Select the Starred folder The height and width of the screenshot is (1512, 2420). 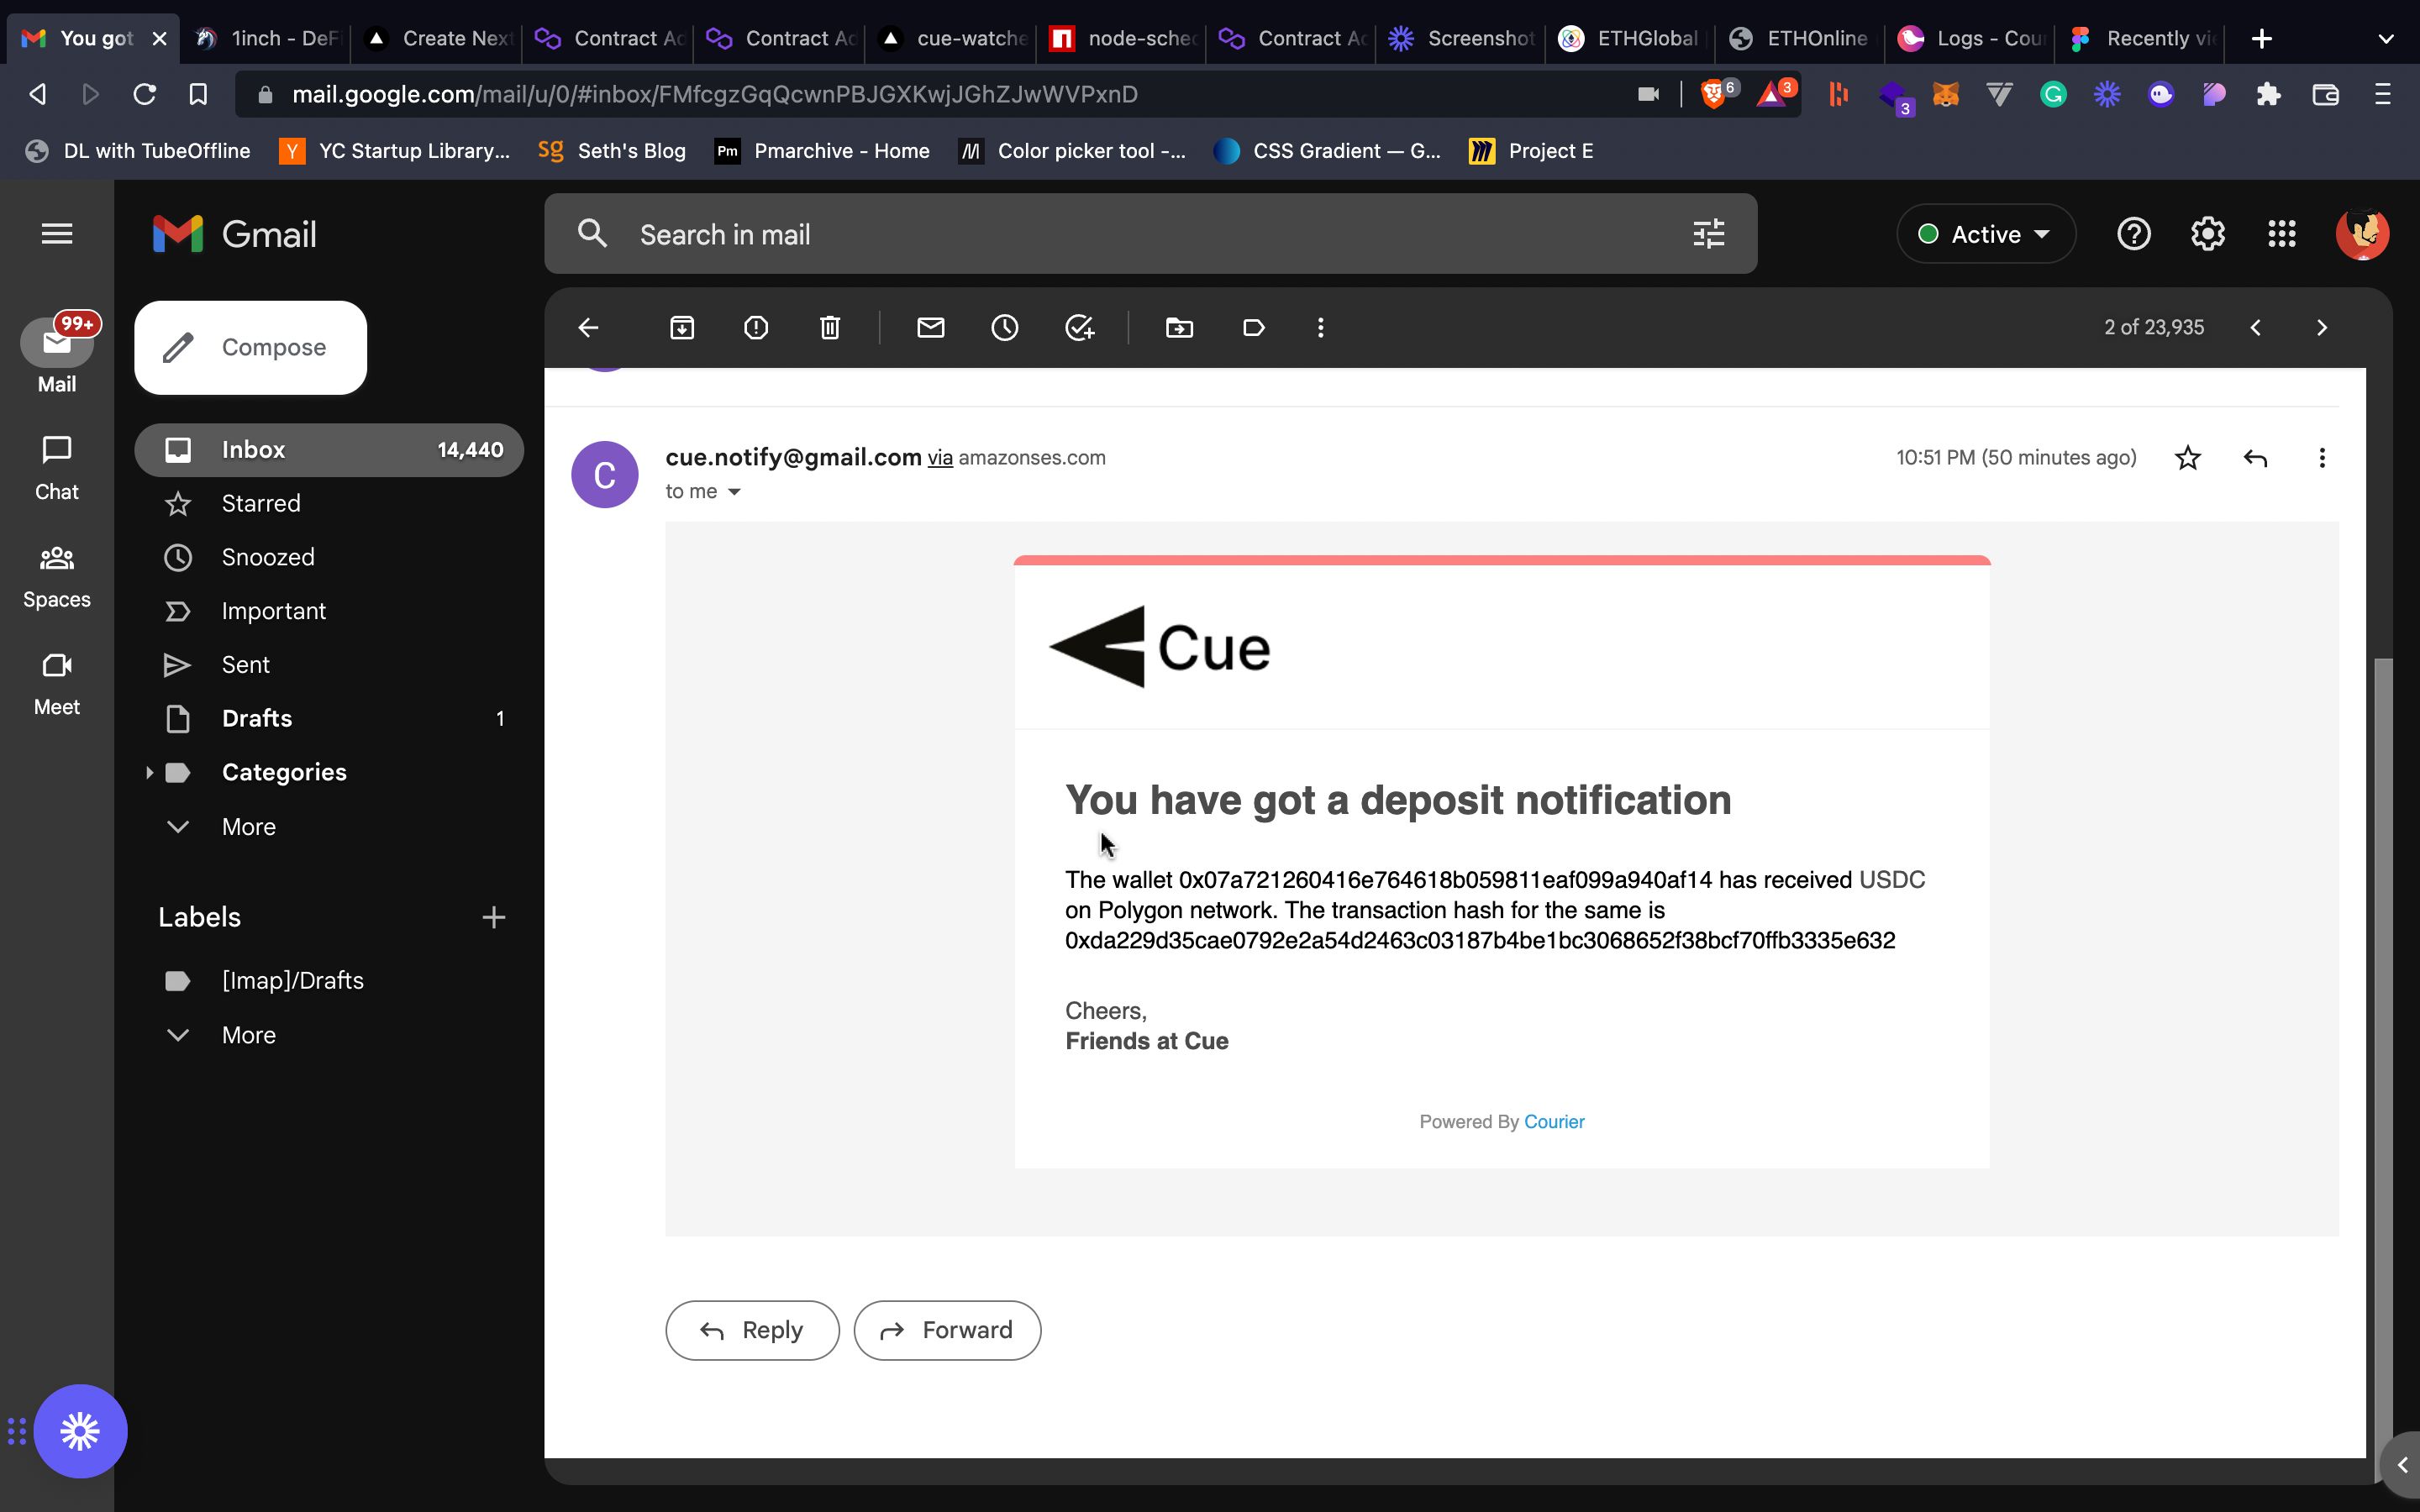[x=261, y=501]
